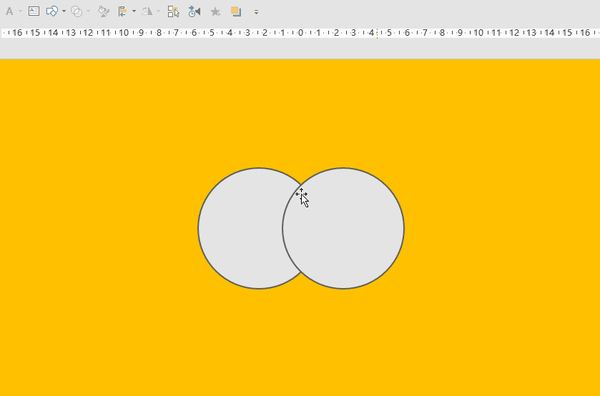Expand the toolbar overflow chevron

(256, 12)
